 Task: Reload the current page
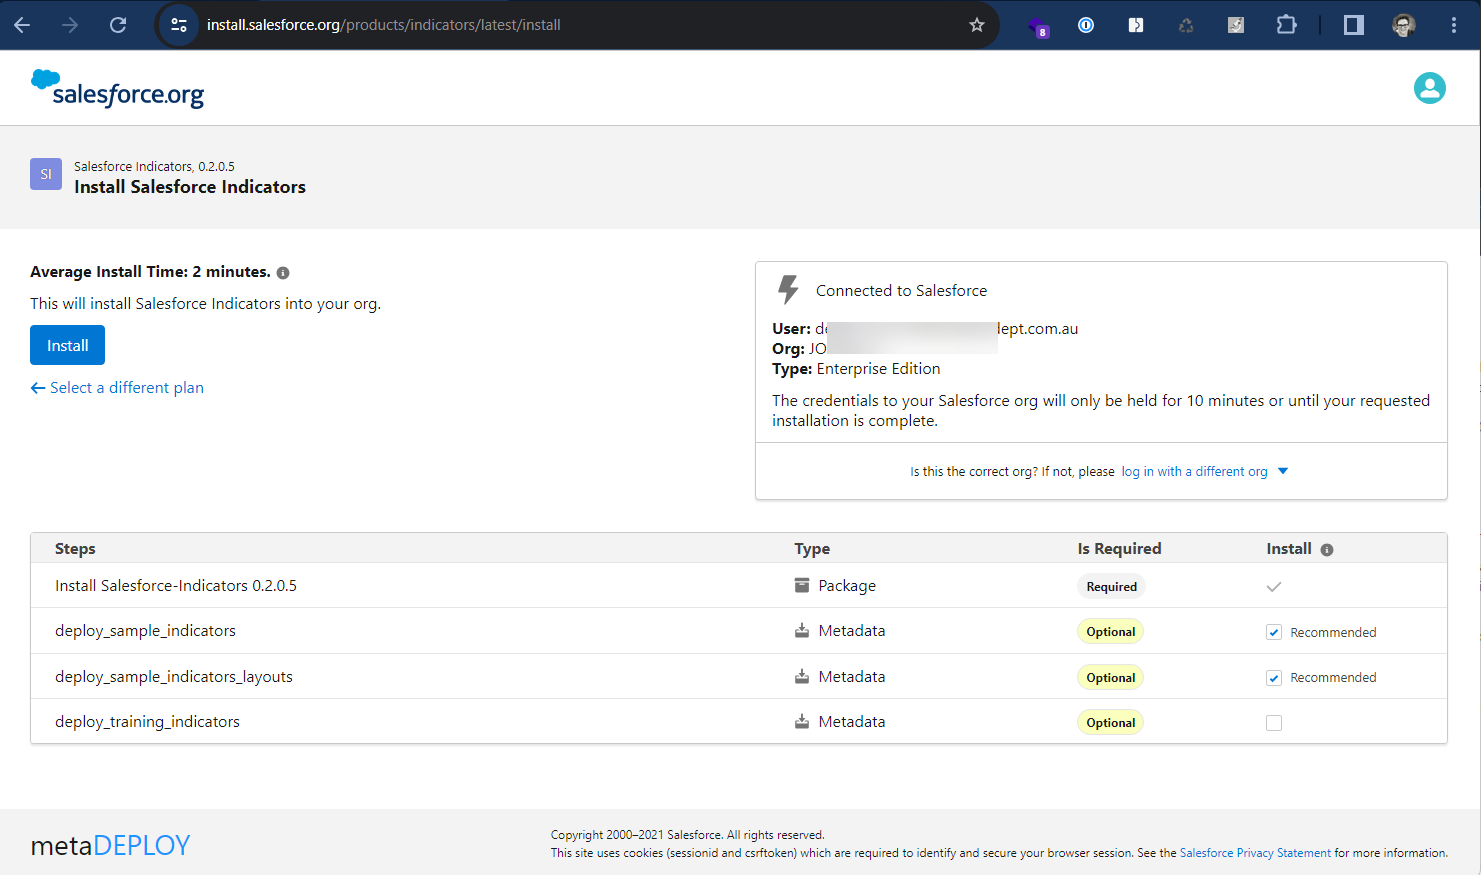(118, 25)
